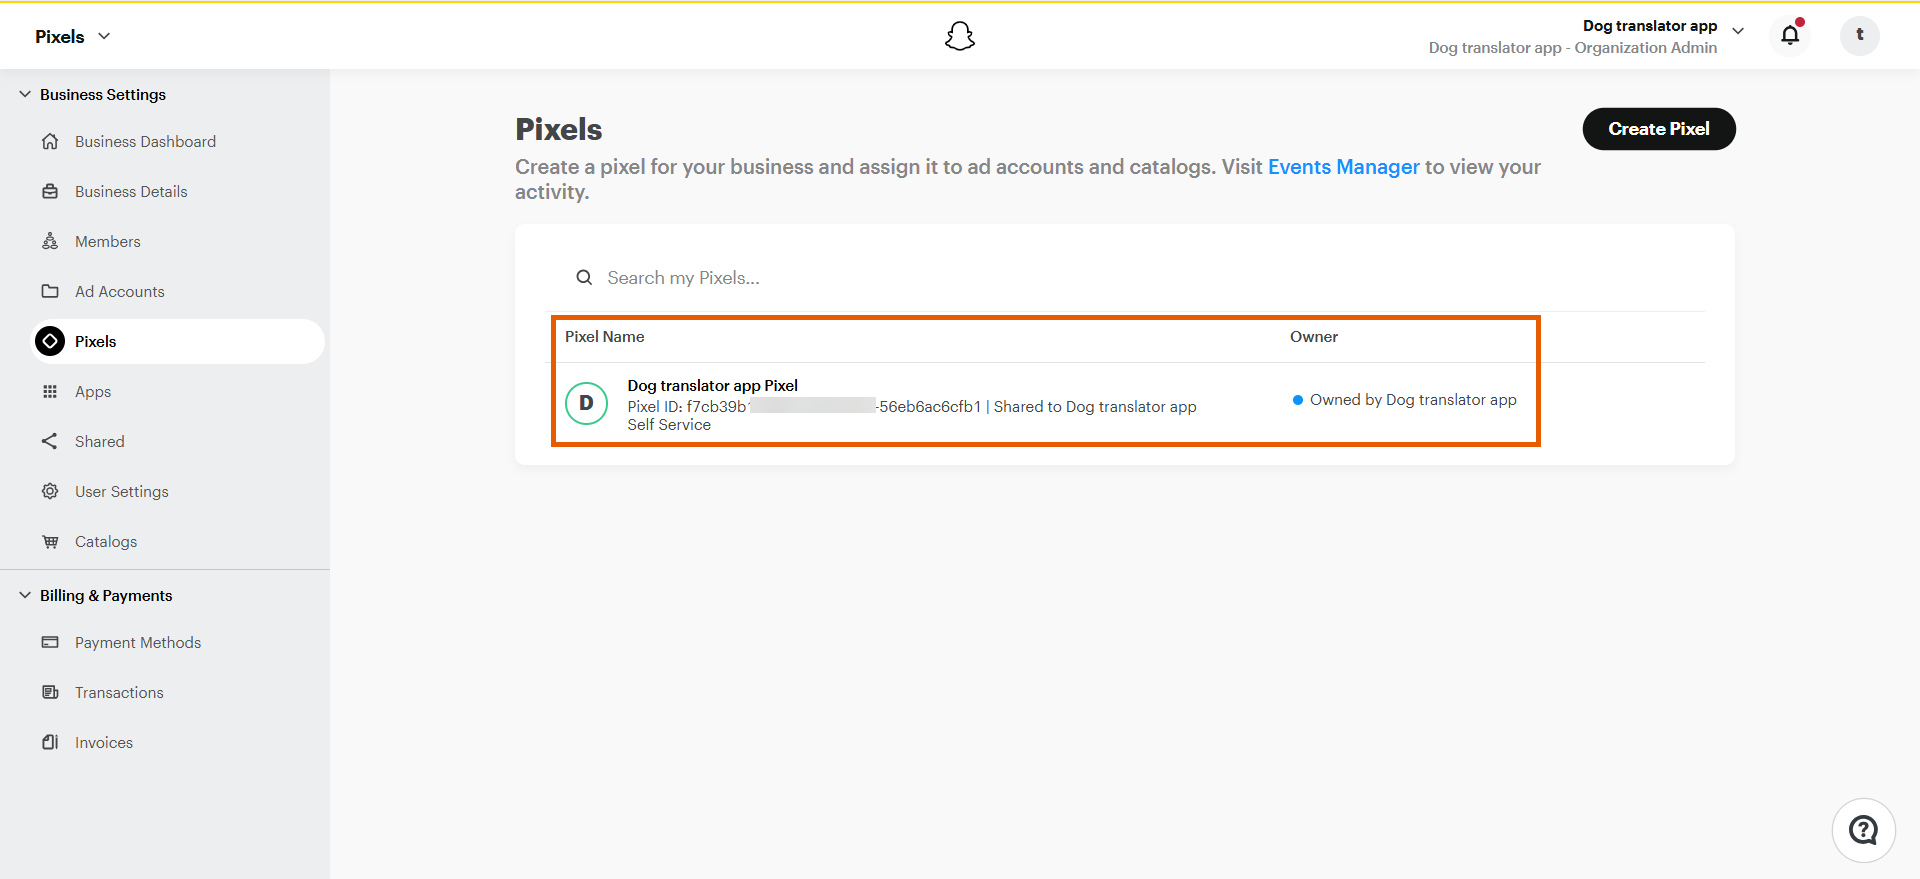Click the Catalogs cart icon
This screenshot has width=1920, height=879.
coord(50,541)
